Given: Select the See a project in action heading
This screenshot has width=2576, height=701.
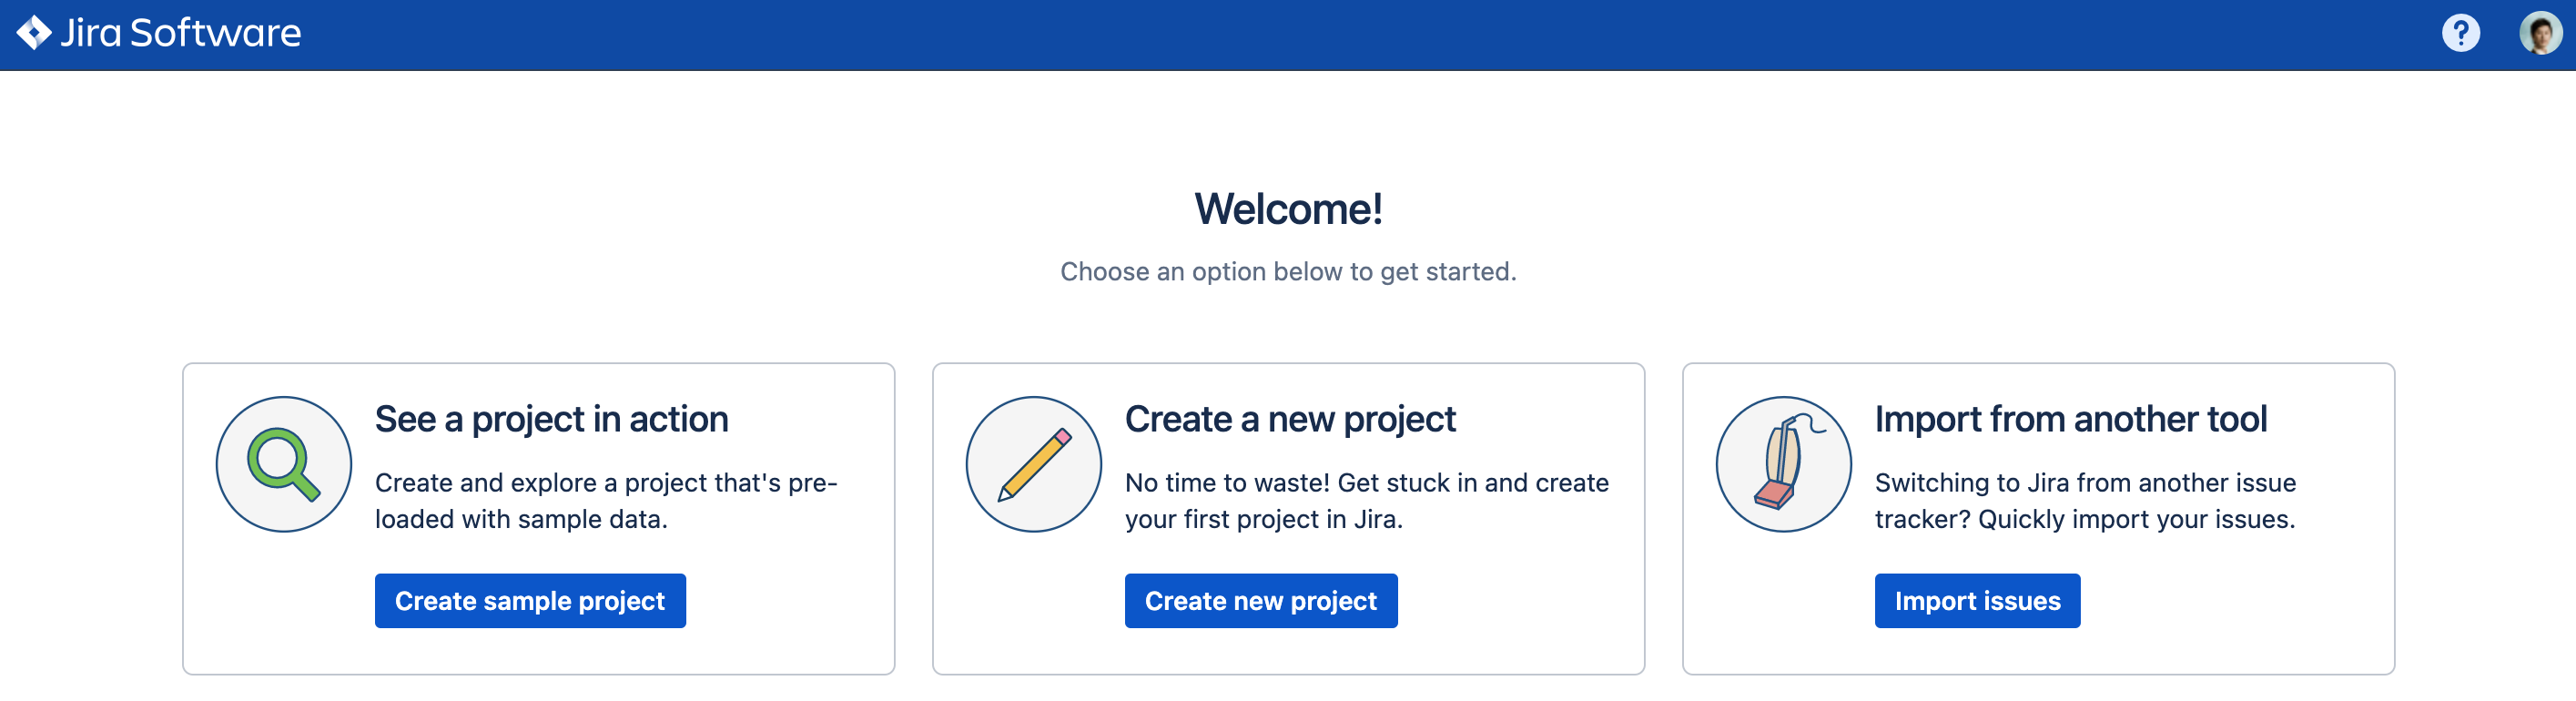Looking at the screenshot, I should (551, 419).
